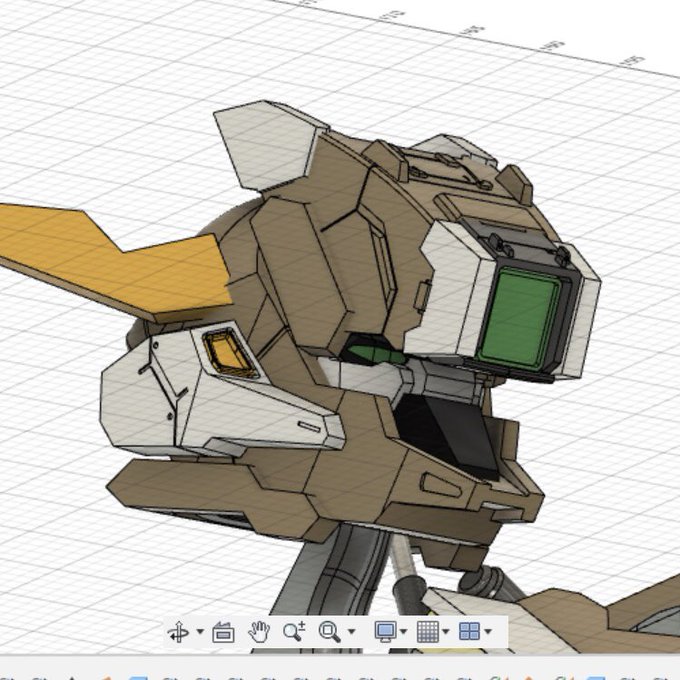Open Grid and Snaps icon
The width and height of the screenshot is (680, 680).
point(428,631)
